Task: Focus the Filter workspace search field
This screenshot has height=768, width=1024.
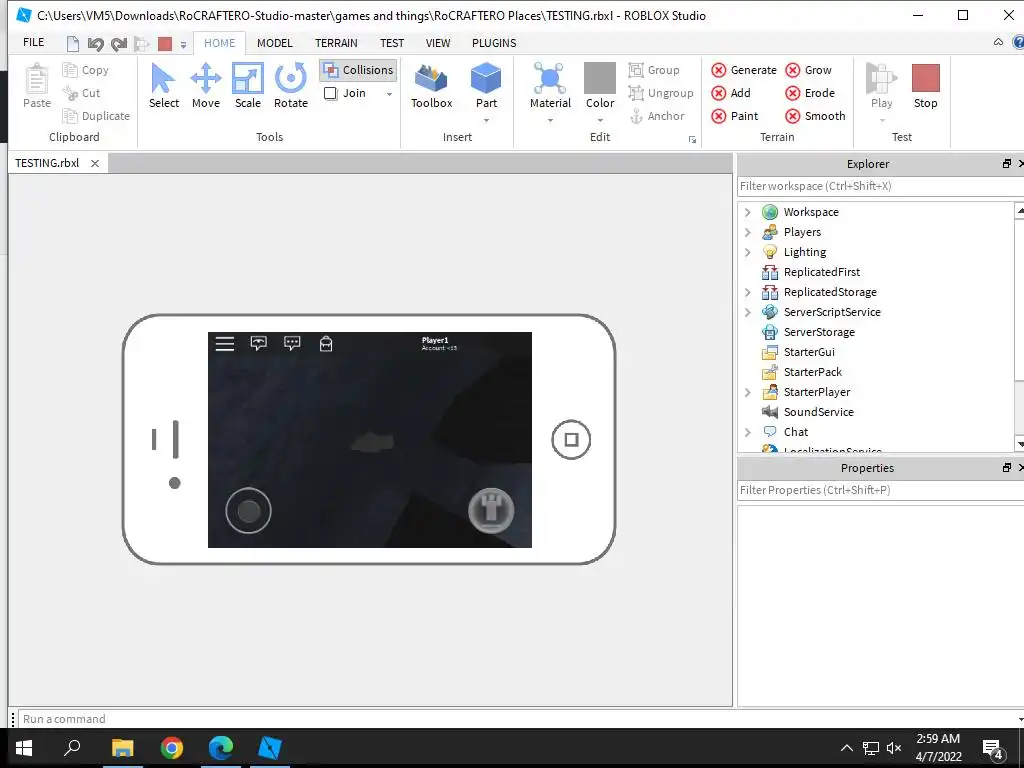Action: point(880,186)
